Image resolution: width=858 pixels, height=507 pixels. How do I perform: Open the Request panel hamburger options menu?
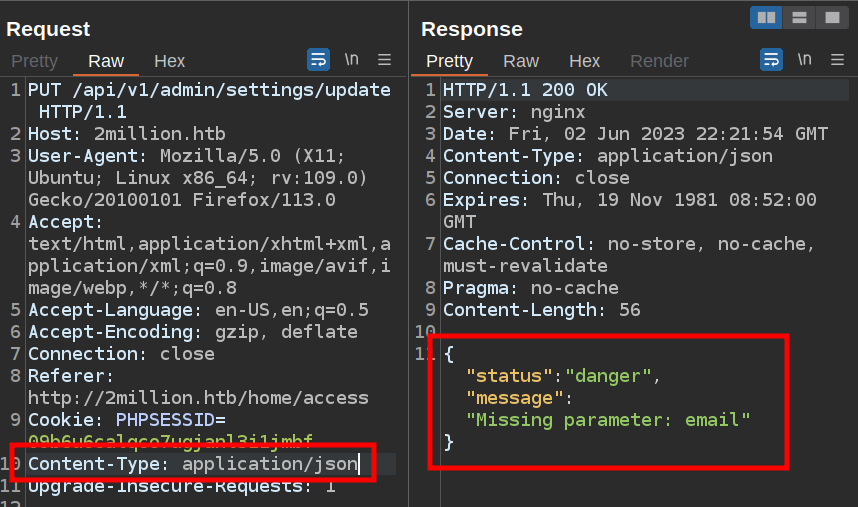[x=385, y=60]
